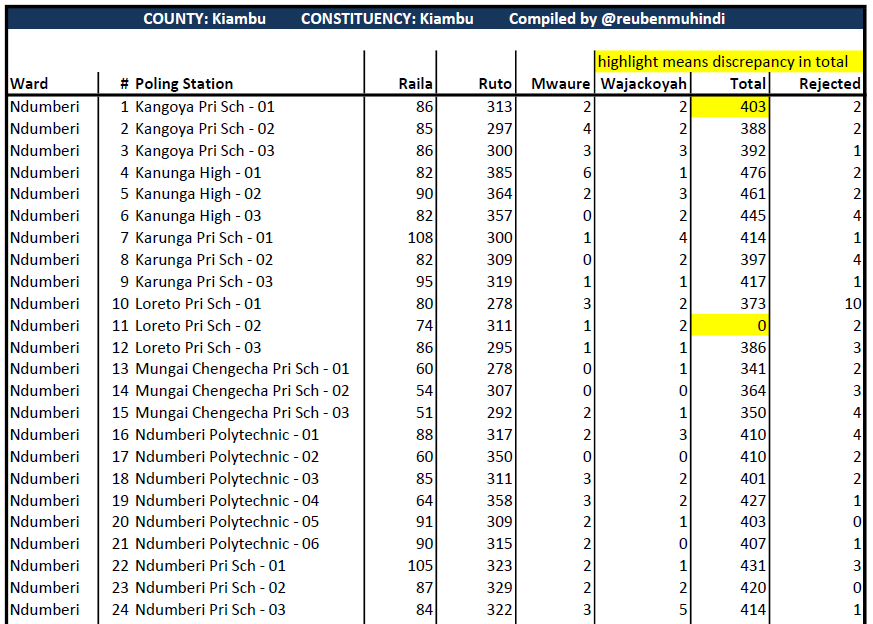Click 'Compiled by @reubenmuhindi' text

click(617, 19)
